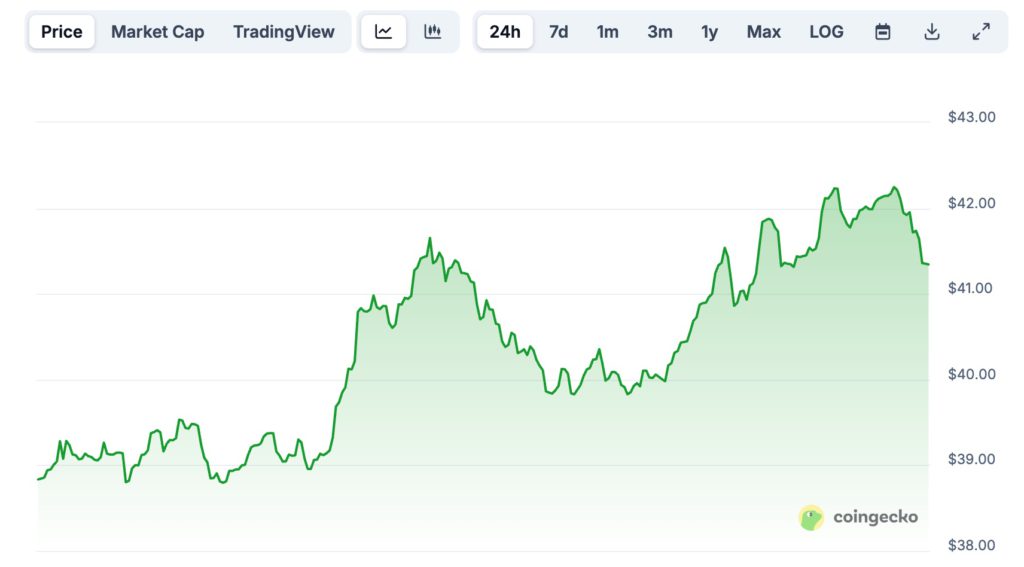
Task: Click the rightmost end of the price line
Action: [928, 264]
